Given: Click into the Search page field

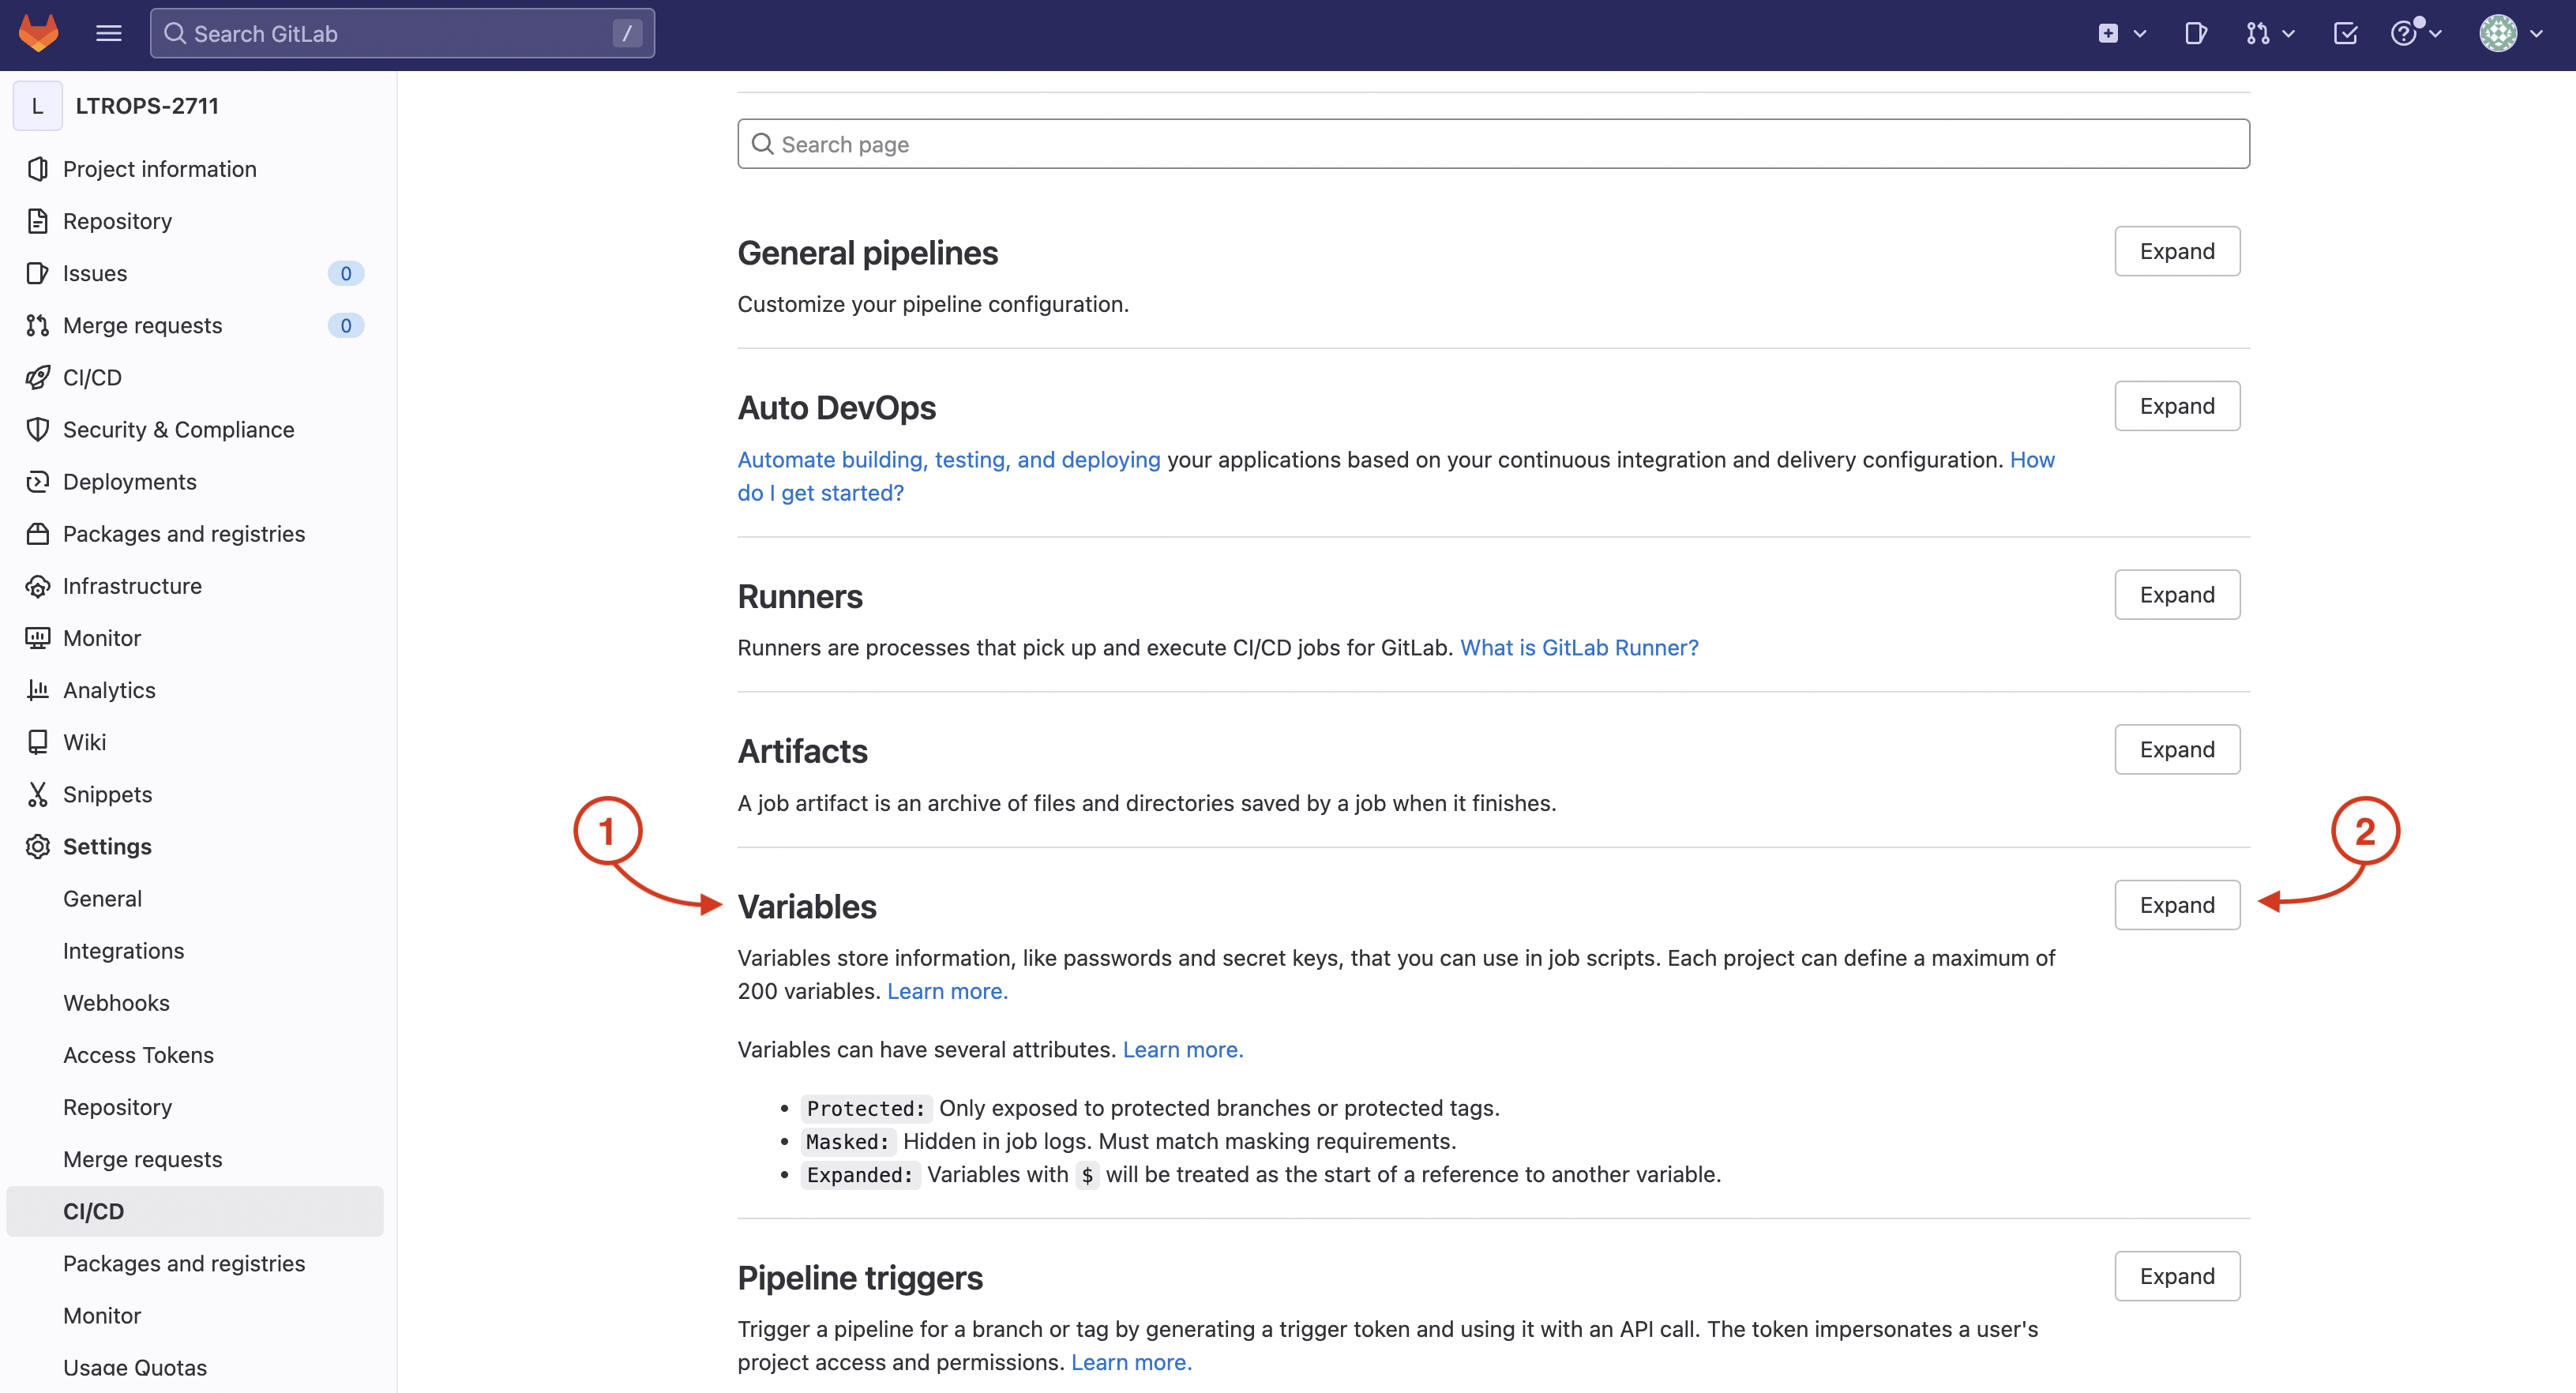Looking at the screenshot, I should [1493, 144].
